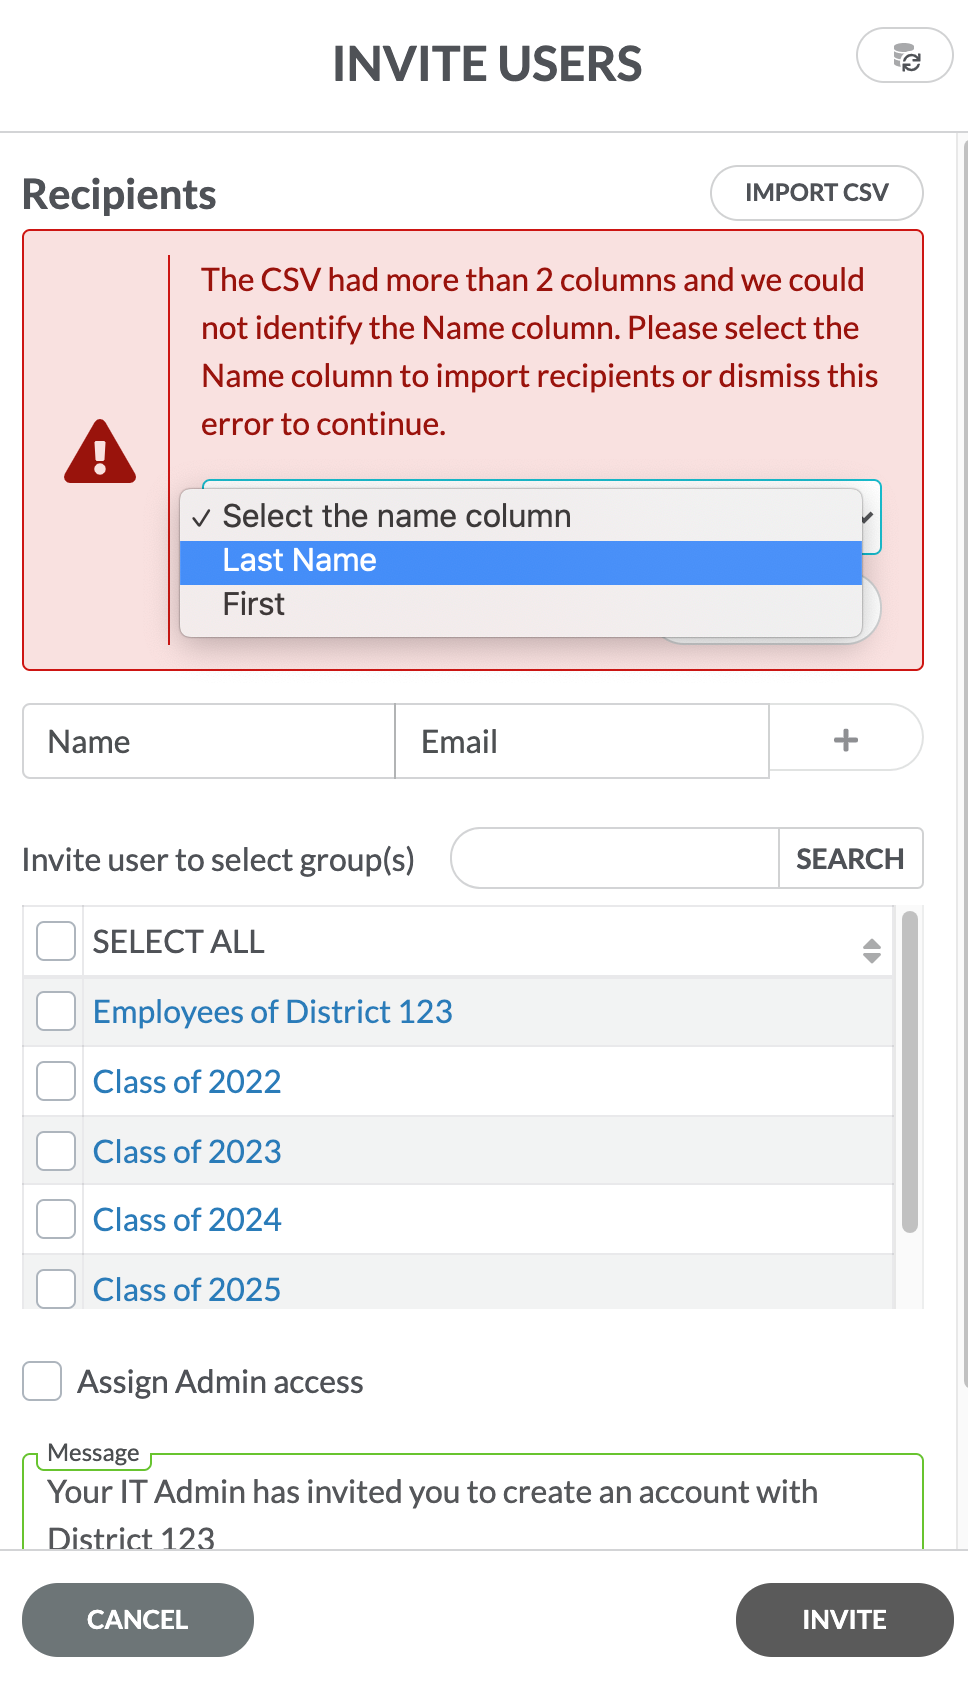968x1682 pixels.
Task: Choose Last Name from column dropdown
Action: 520,561
